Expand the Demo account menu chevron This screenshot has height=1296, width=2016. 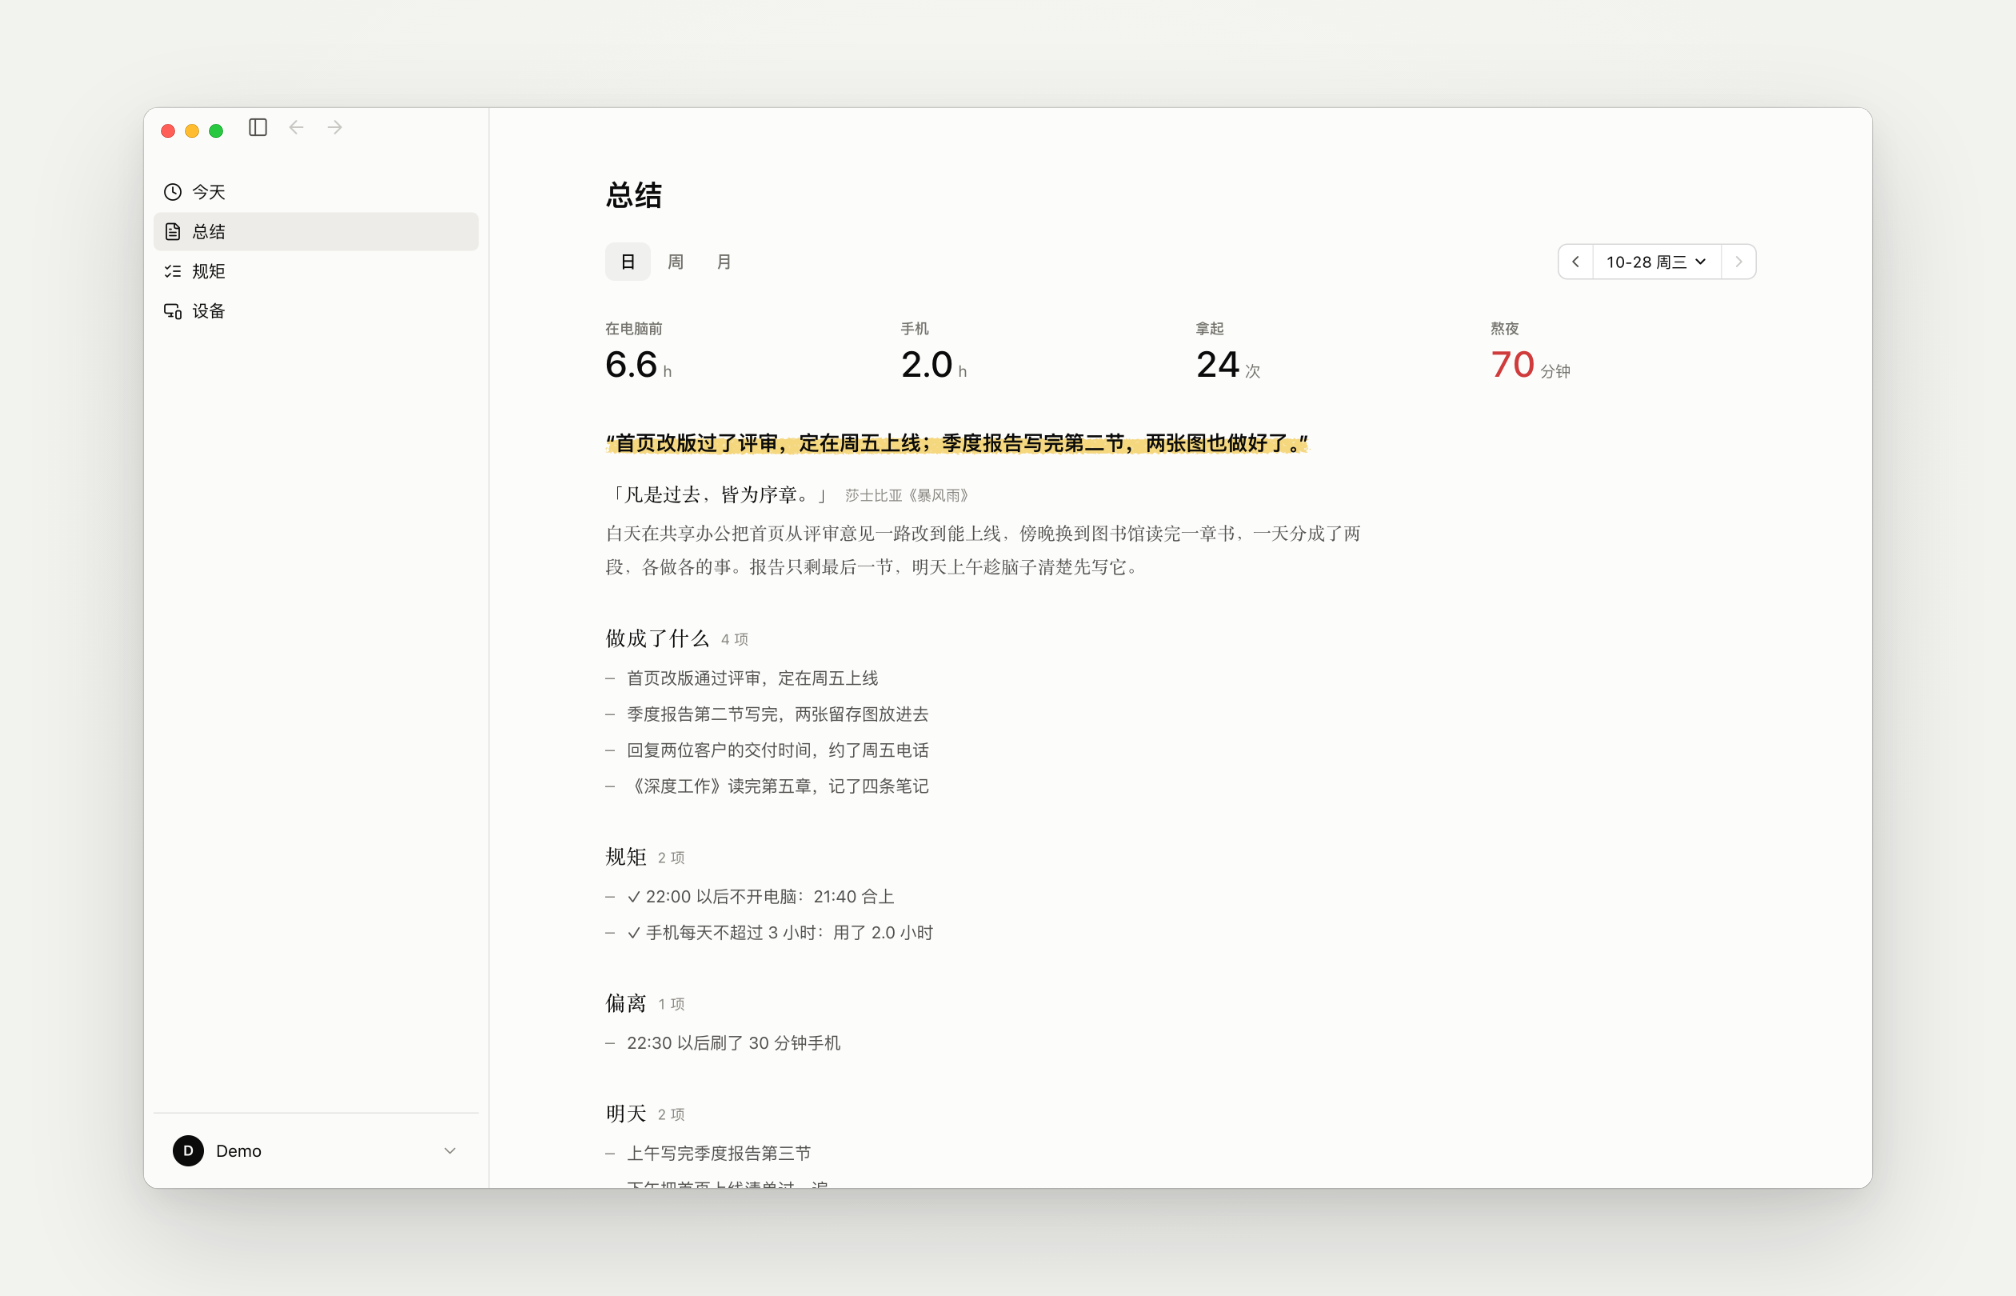click(x=450, y=1151)
